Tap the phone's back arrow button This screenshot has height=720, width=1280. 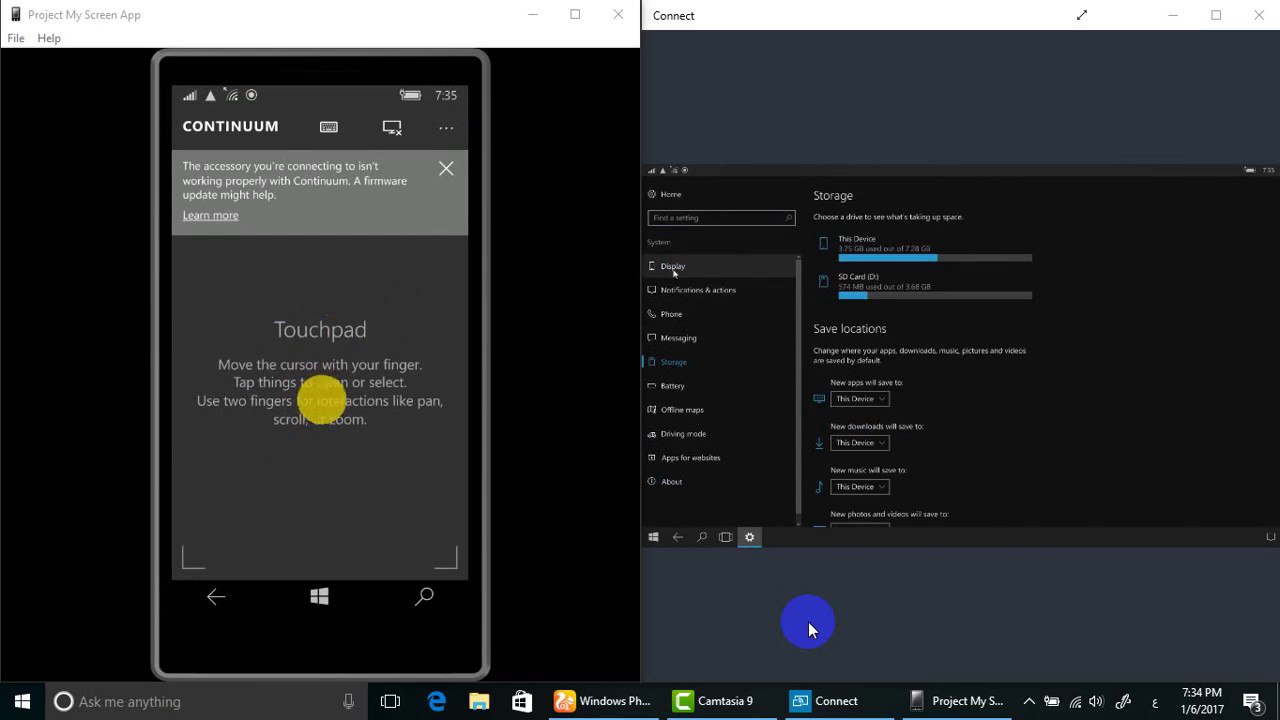216,597
